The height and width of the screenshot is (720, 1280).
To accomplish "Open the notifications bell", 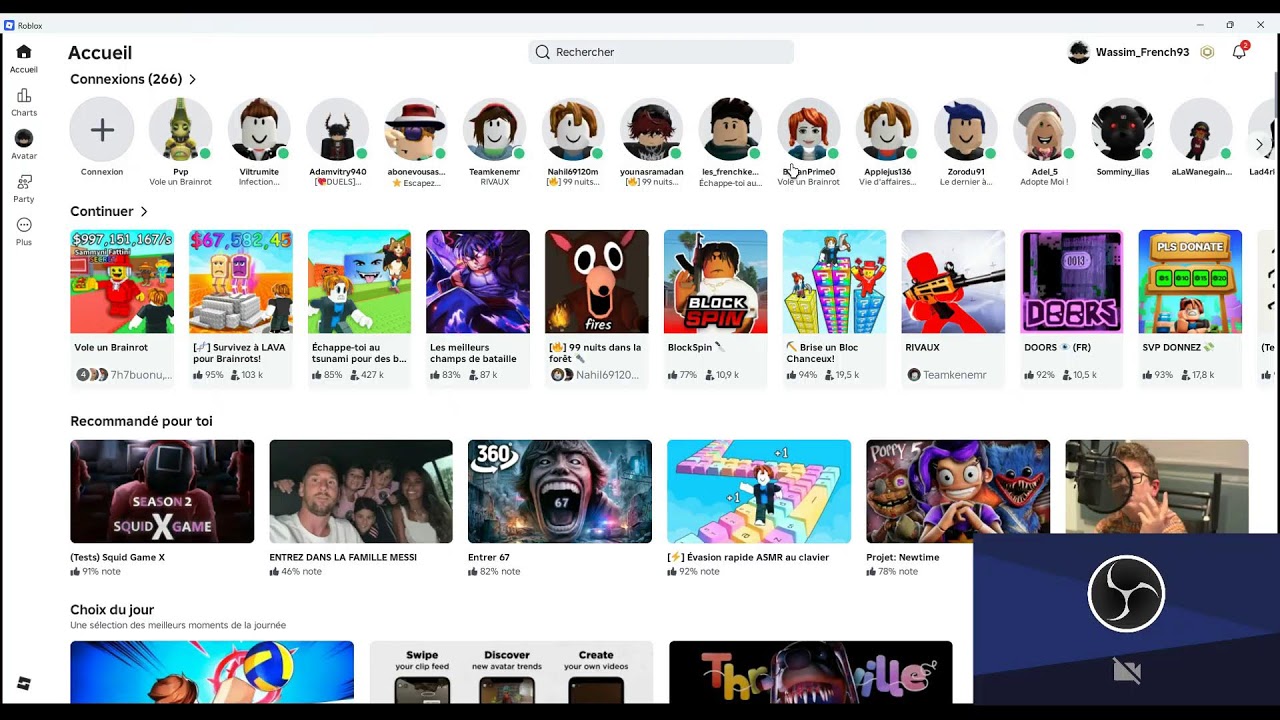I will click(x=1239, y=52).
